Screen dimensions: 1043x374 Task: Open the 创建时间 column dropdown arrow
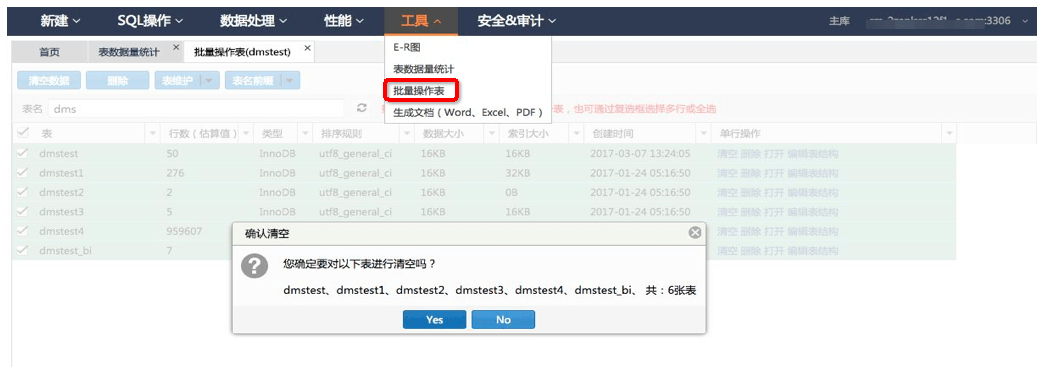tap(704, 134)
